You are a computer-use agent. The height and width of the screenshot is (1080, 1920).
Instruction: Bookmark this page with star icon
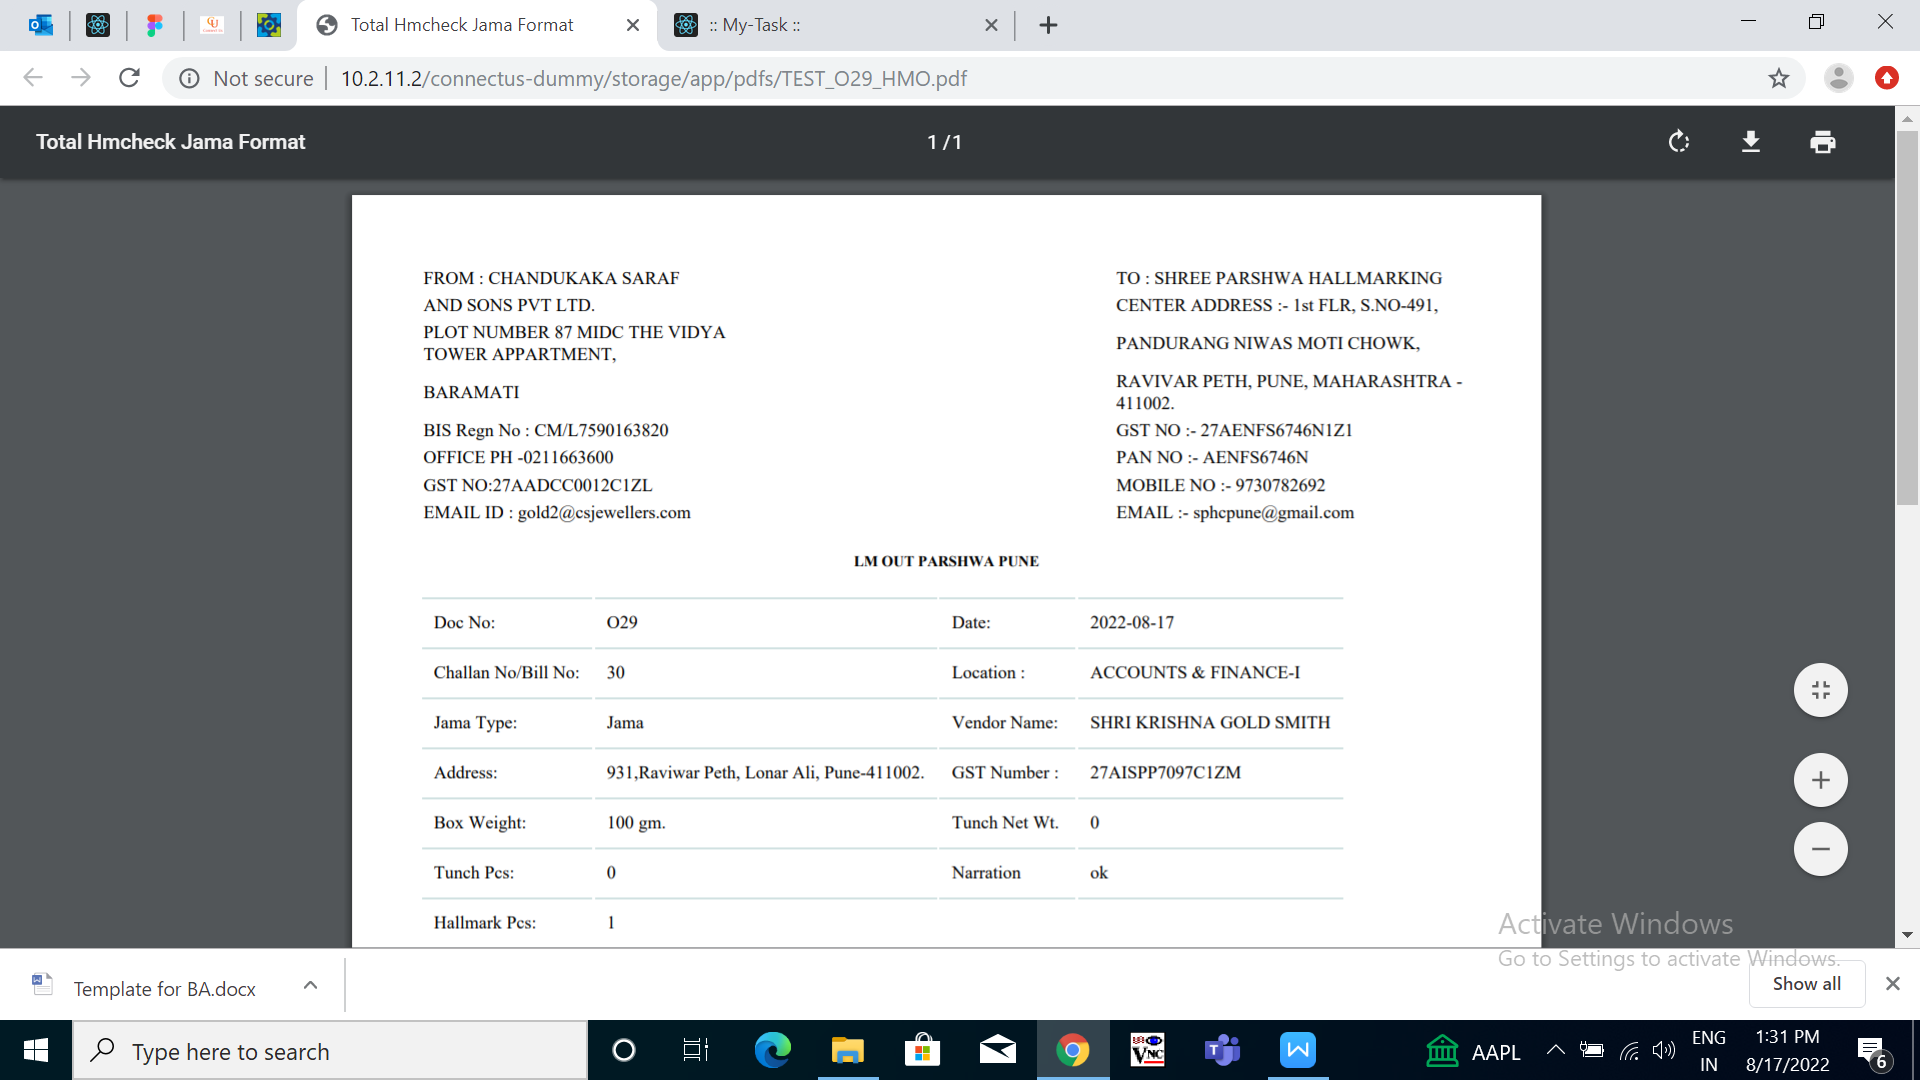1778,78
